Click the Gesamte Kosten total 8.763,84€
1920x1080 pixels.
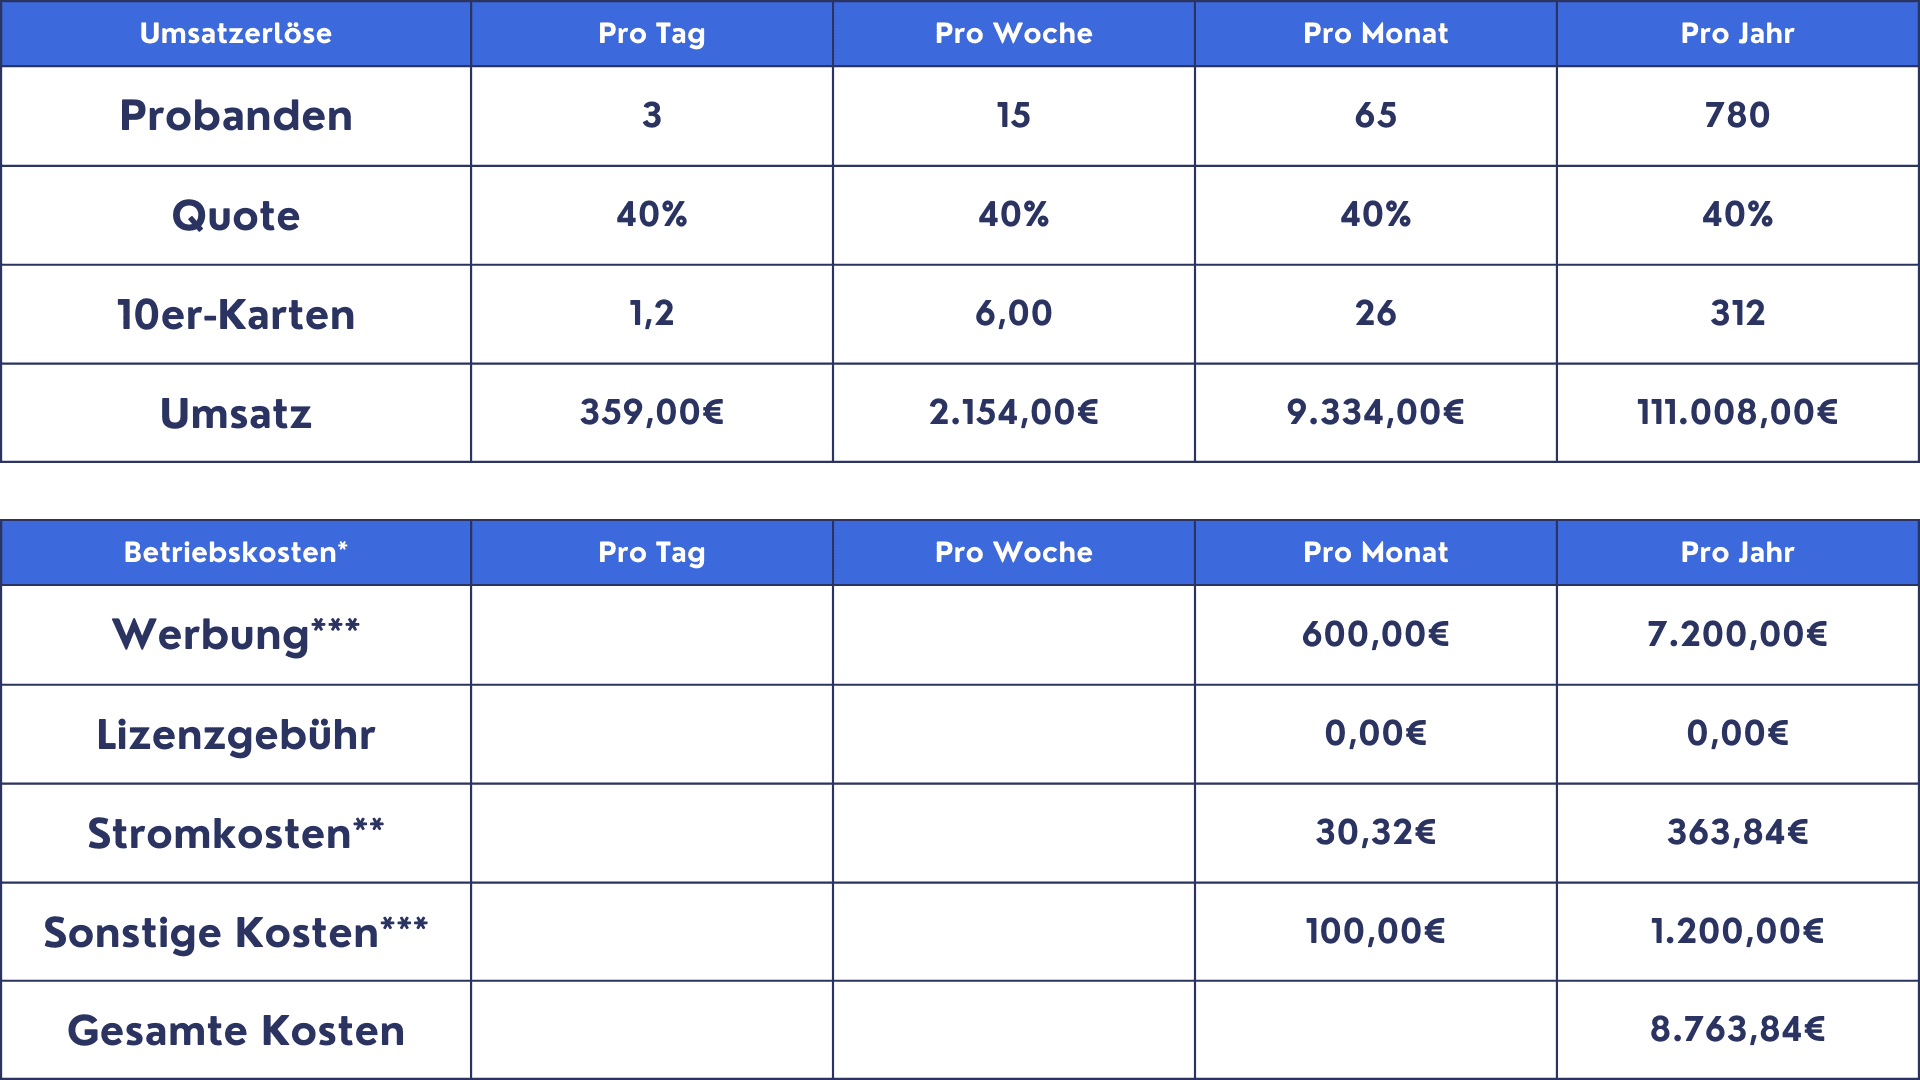[1737, 1030]
